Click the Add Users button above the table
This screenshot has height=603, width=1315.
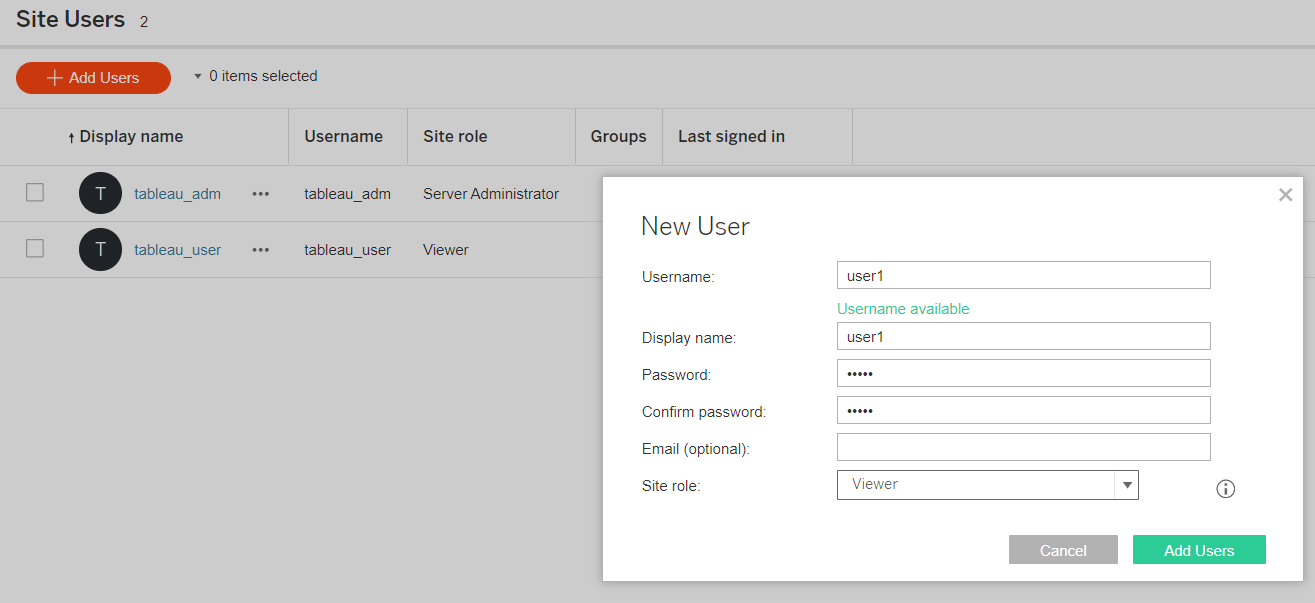coord(93,77)
